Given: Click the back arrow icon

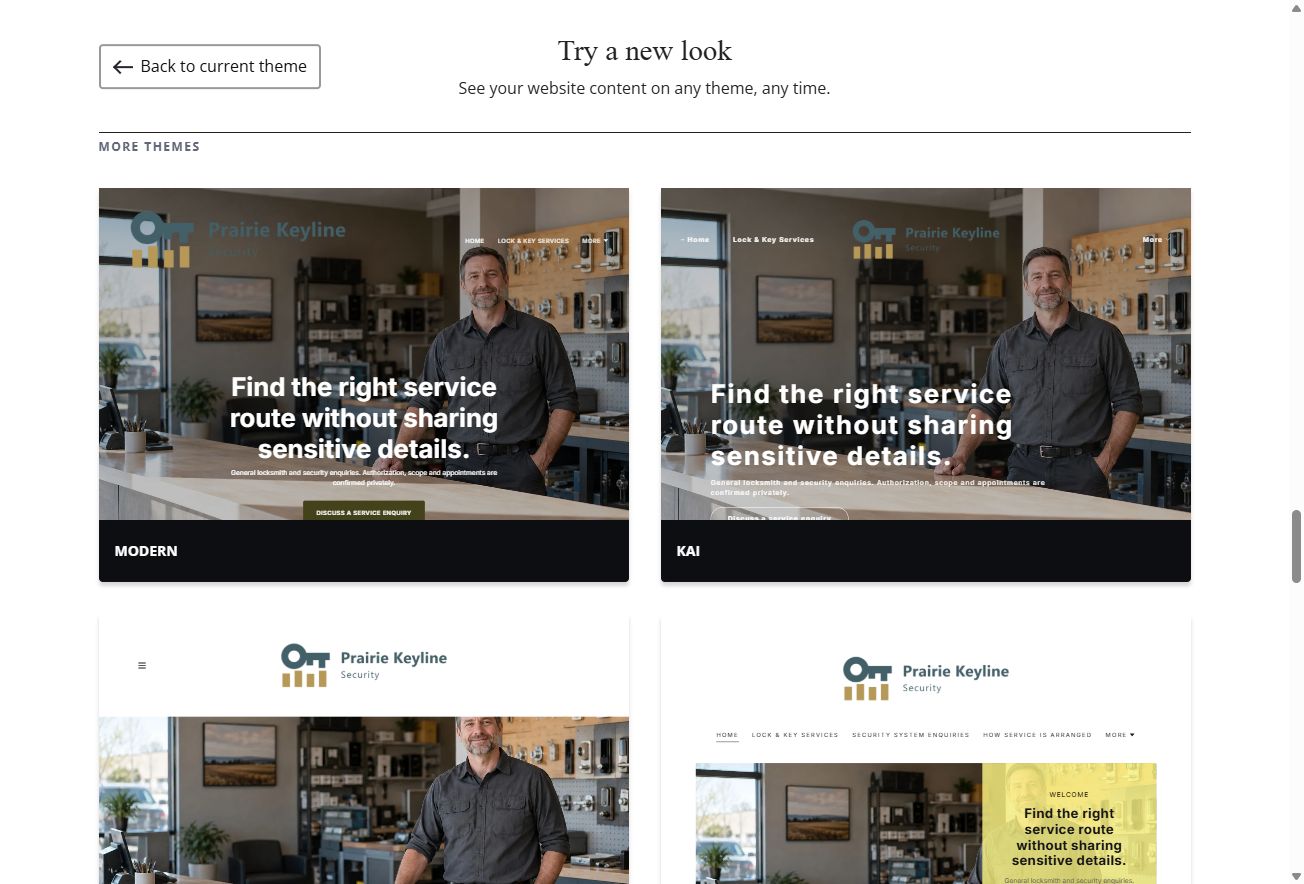Looking at the screenshot, I should click(x=123, y=67).
